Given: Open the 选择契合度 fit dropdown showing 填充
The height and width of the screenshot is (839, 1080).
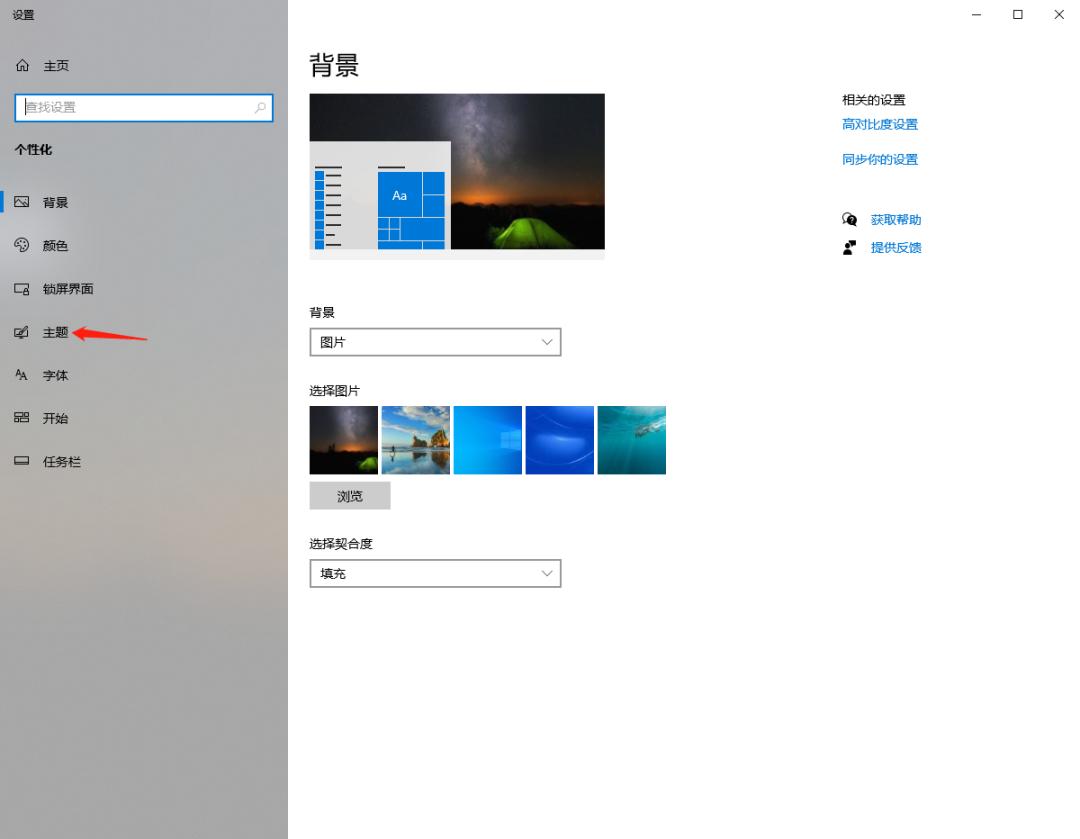Looking at the screenshot, I should coord(435,573).
